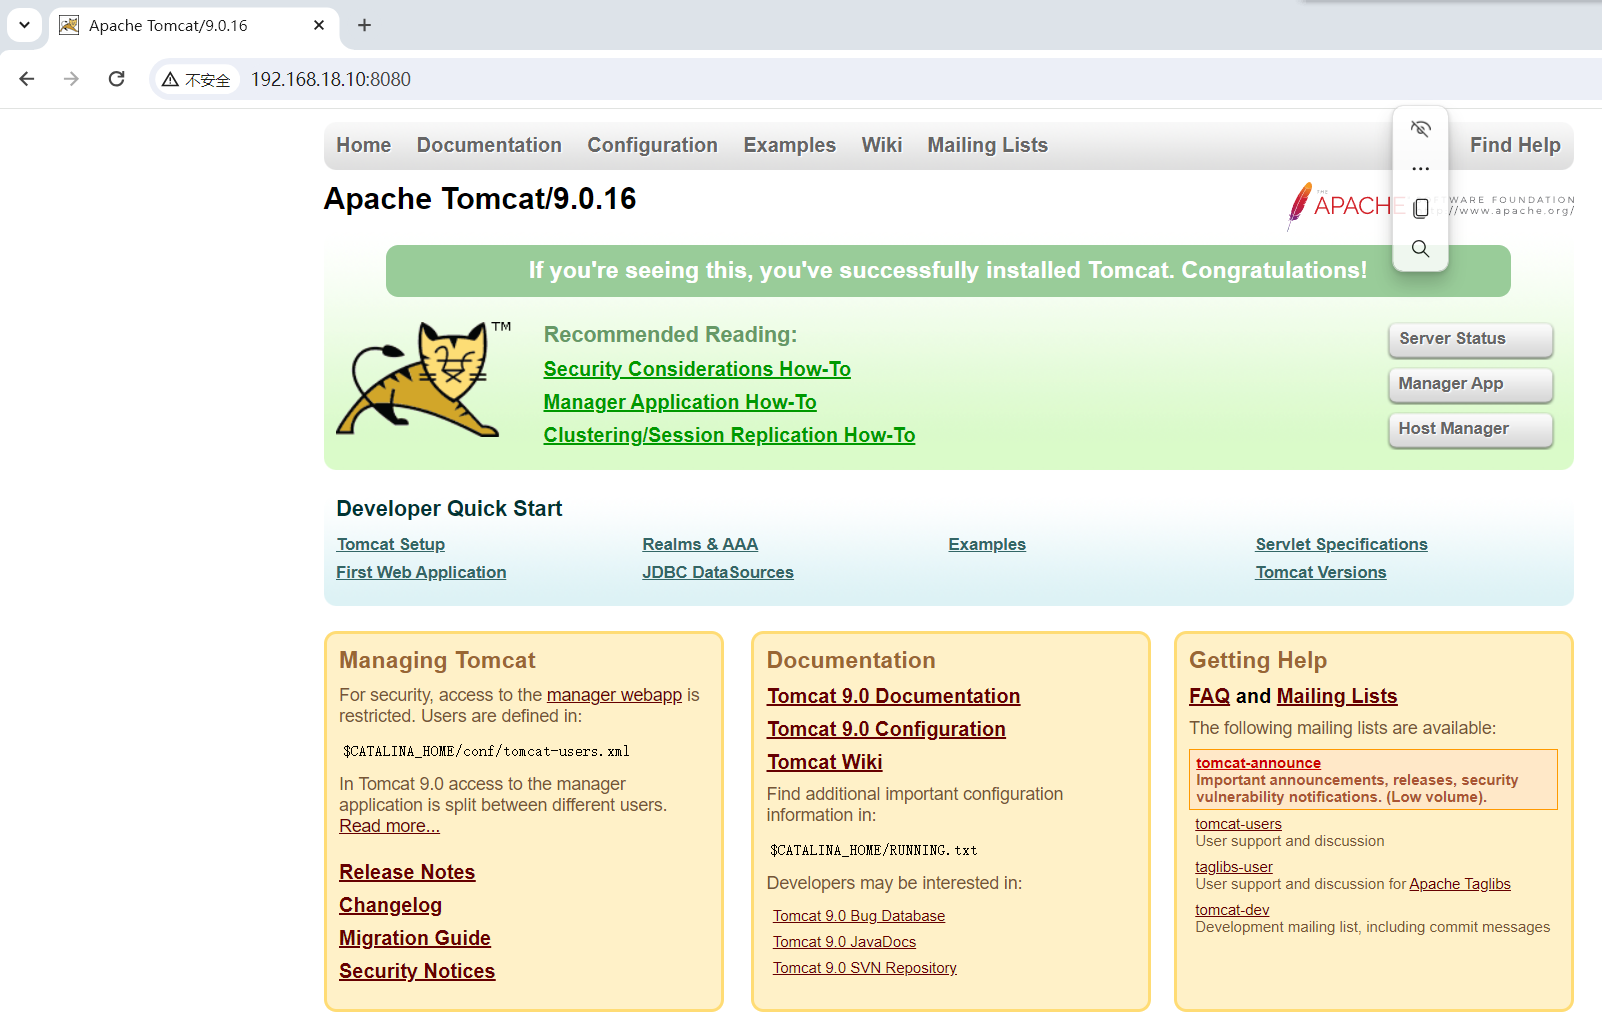Click the copy icon in floating toolbar

[x=1421, y=208]
